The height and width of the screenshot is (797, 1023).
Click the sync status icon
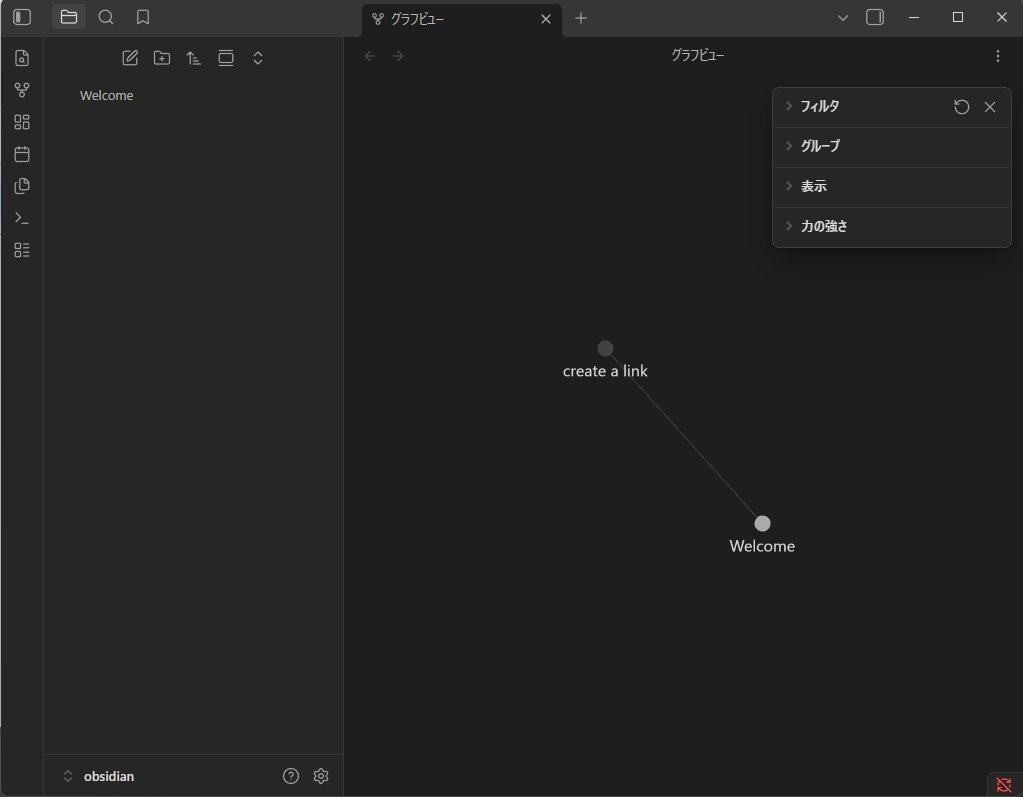click(1004, 785)
